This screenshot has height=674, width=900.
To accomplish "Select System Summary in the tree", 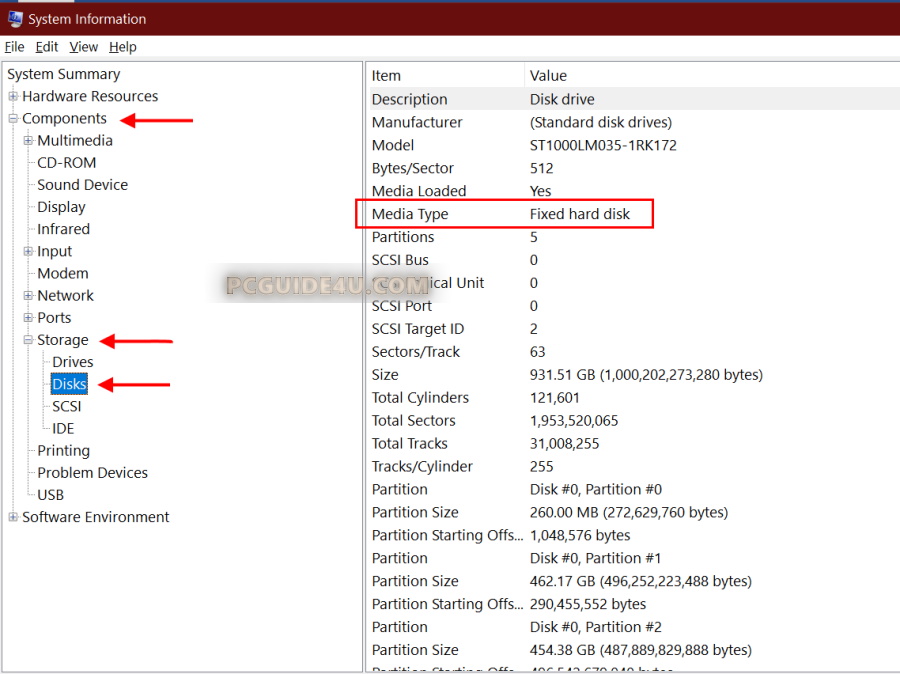I will [x=64, y=74].
